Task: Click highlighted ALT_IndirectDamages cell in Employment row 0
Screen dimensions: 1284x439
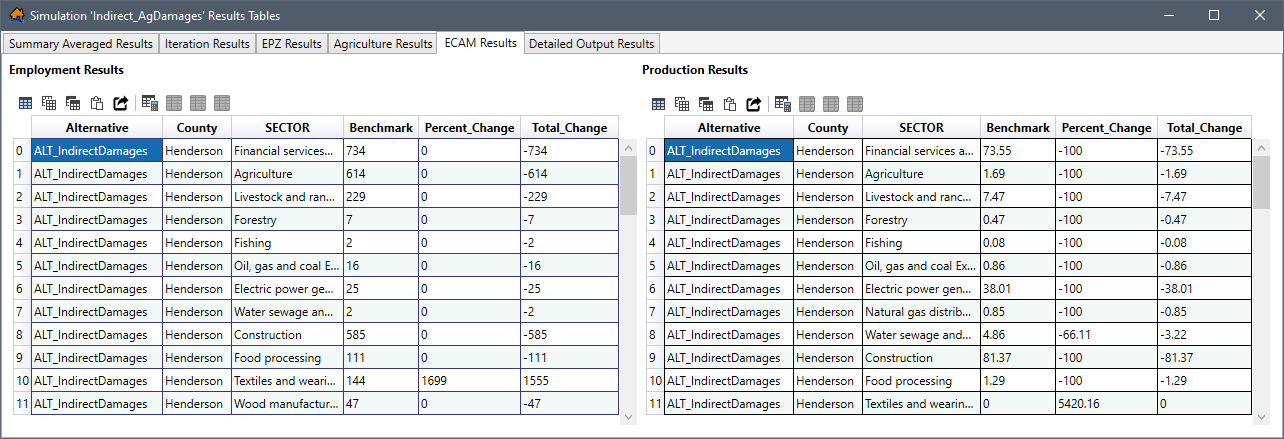Action: pos(97,150)
